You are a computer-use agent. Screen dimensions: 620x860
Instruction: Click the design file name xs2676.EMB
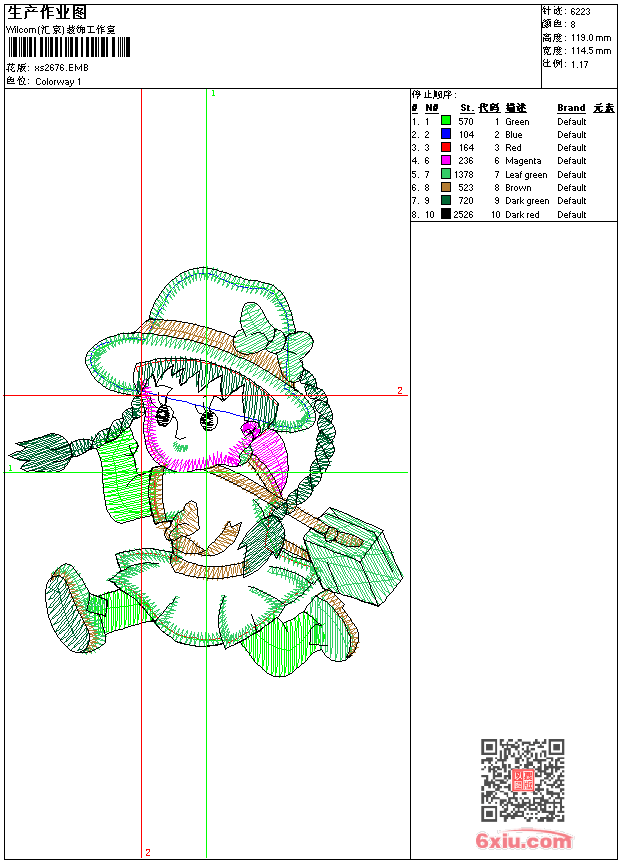coord(61,68)
